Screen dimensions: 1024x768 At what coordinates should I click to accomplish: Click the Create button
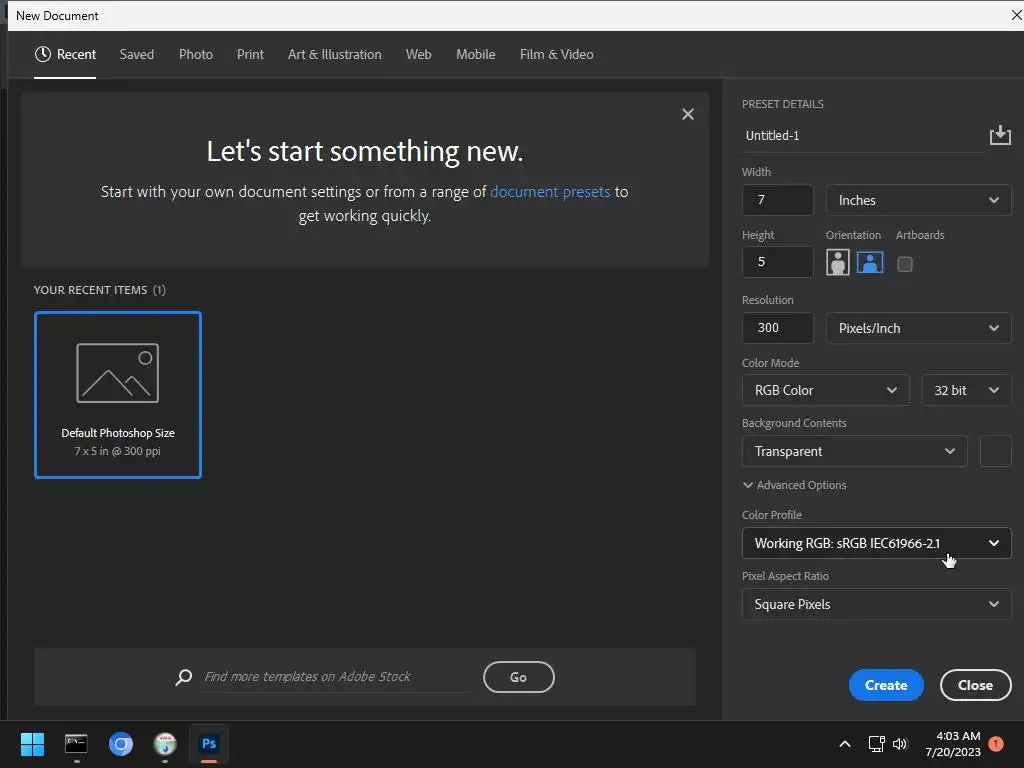pyautogui.click(x=886, y=685)
